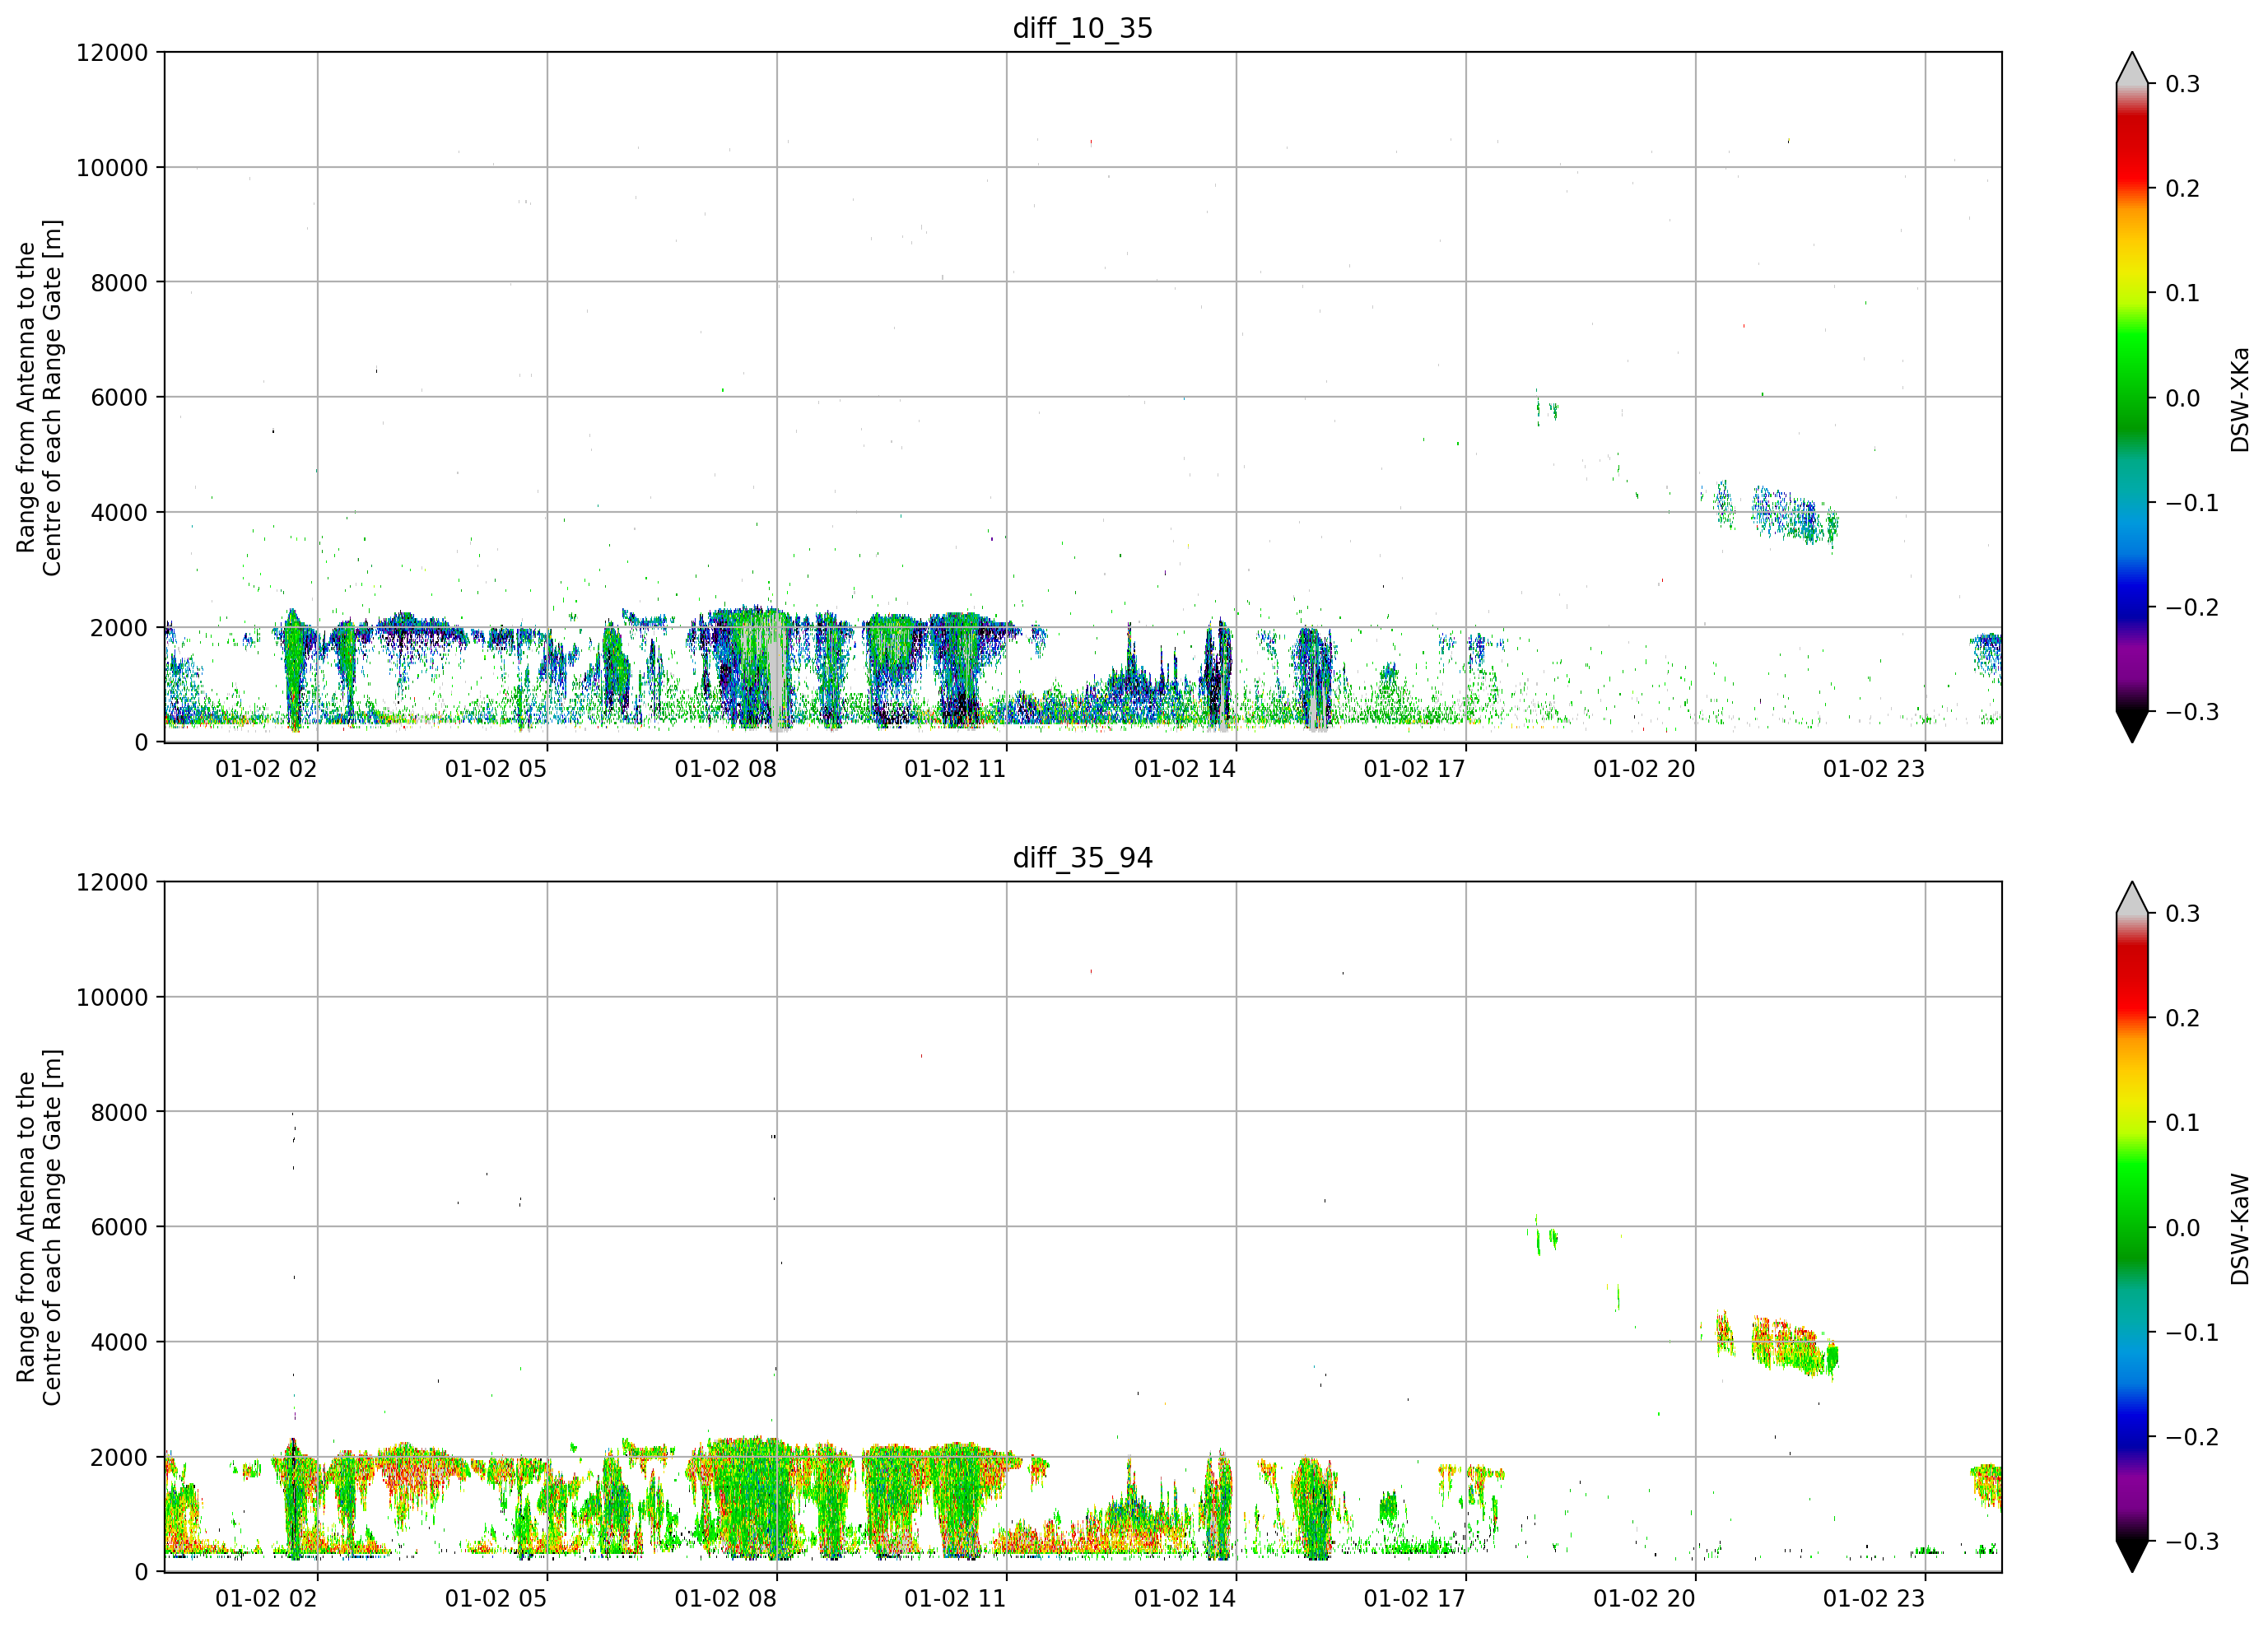Click the 10000 y-tick on diff_35_94 plot
The image size is (2268, 1628).
click(x=112, y=997)
